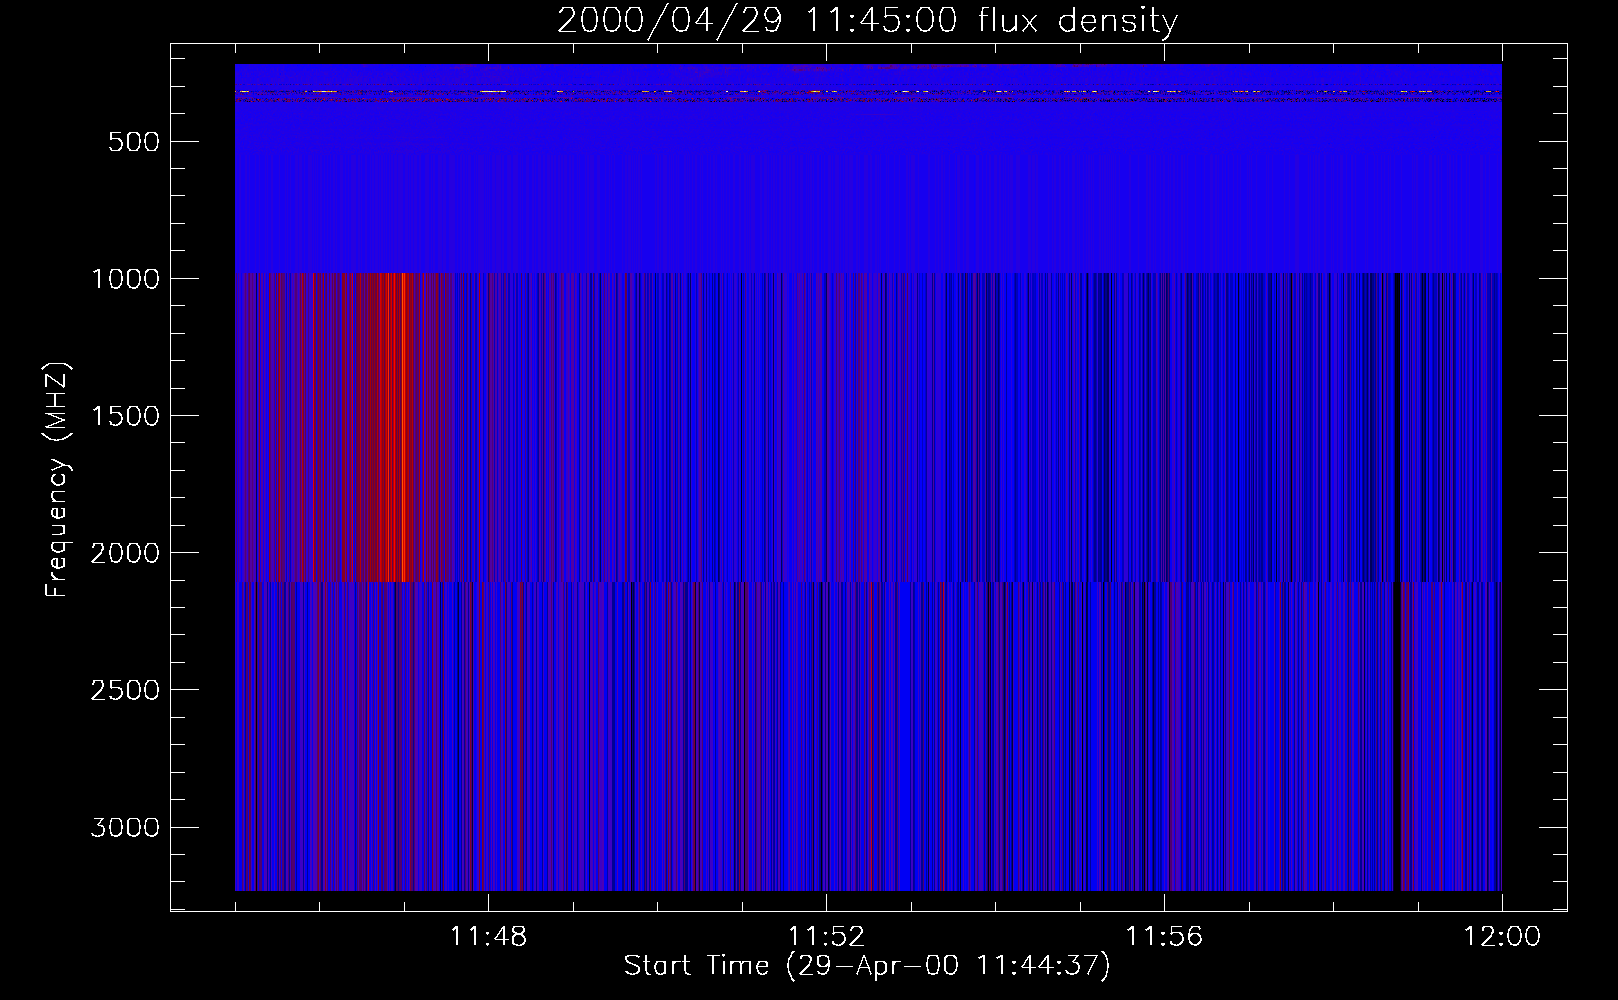Click the 12:00 time tick label
Viewport: 1618px width, 1000px height.
(1502, 937)
